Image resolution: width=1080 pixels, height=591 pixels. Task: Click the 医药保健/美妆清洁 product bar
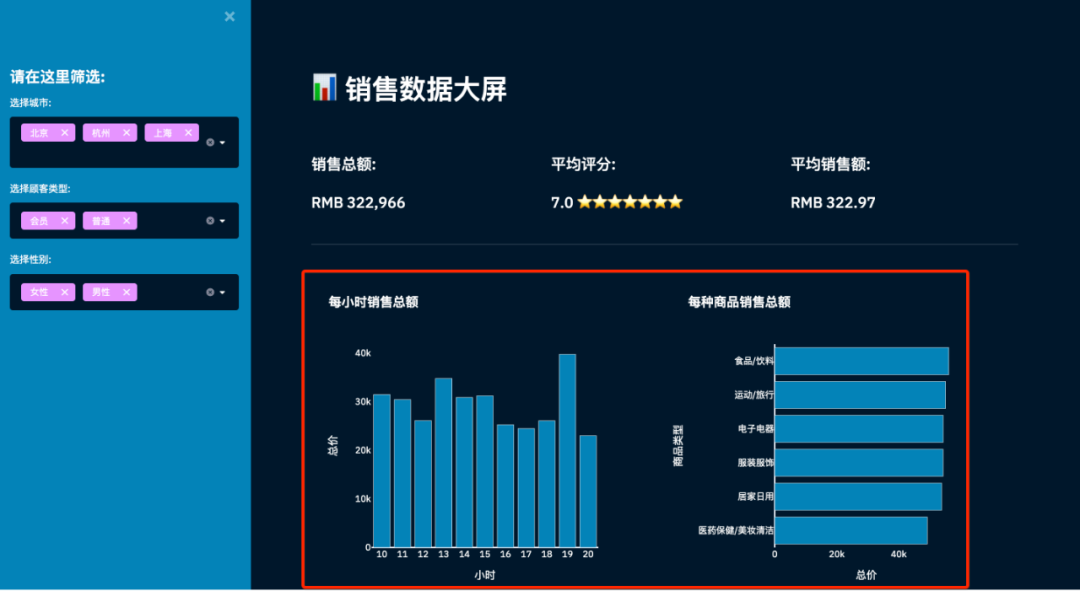tap(851, 530)
